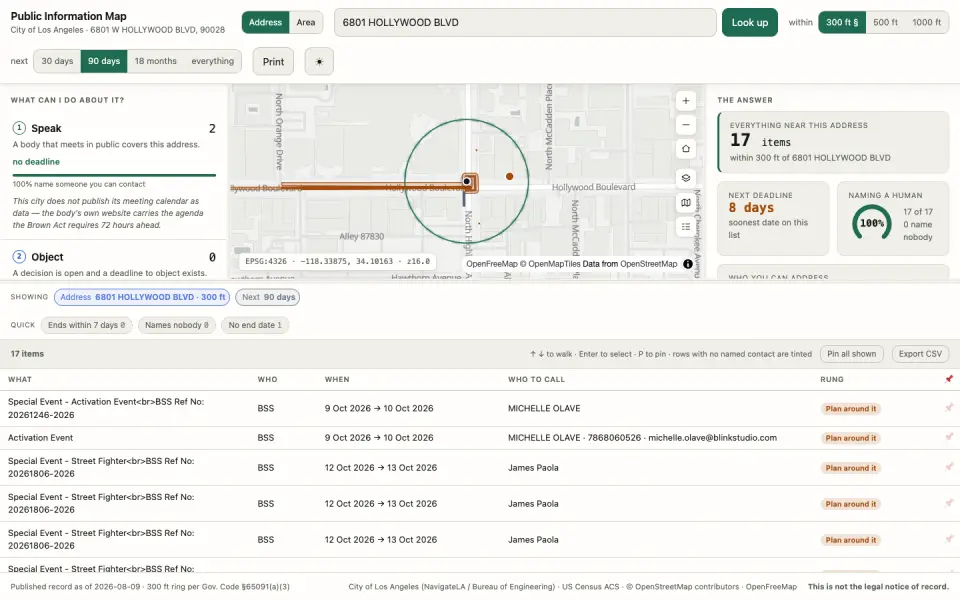Toggle quick filter Ends within 7 days

pyautogui.click(x=86, y=325)
